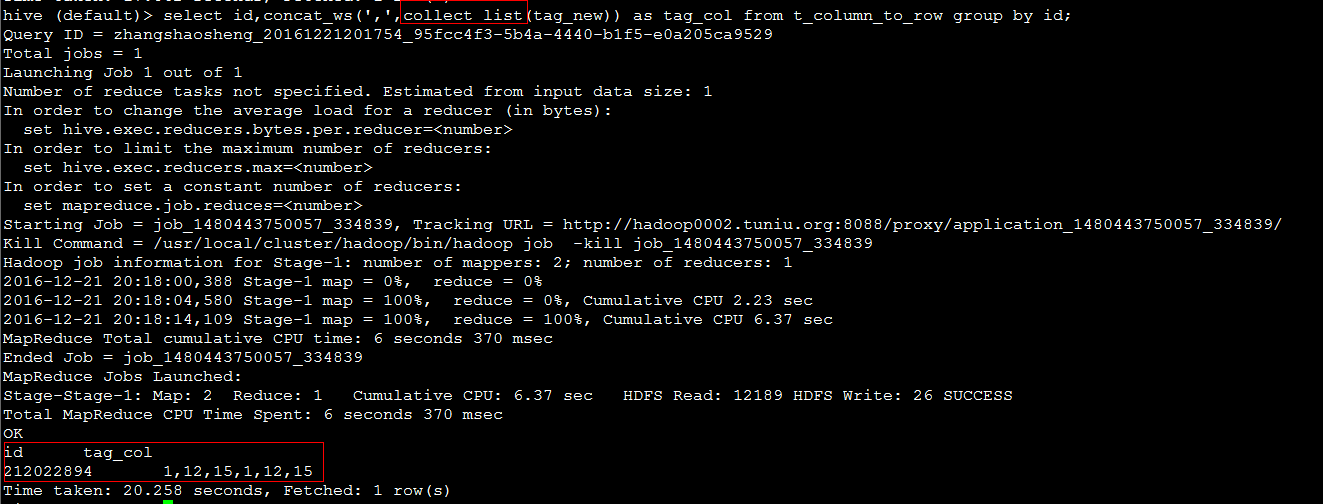Click the 'MapReduce Jobs Launched:' line
Viewport: 1323px width, 504px height.
click(123, 376)
